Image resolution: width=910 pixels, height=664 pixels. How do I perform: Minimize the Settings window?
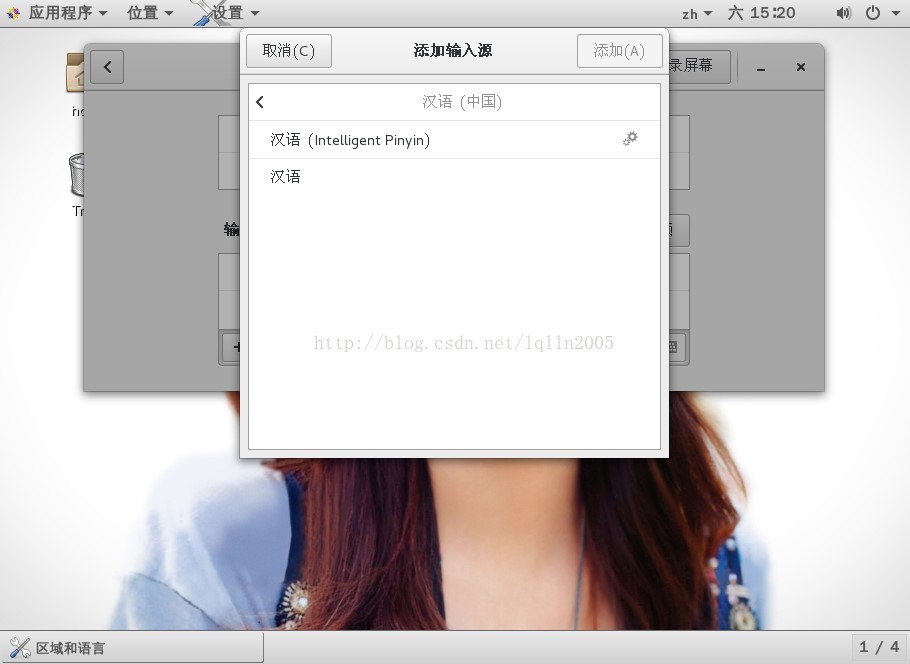point(761,68)
